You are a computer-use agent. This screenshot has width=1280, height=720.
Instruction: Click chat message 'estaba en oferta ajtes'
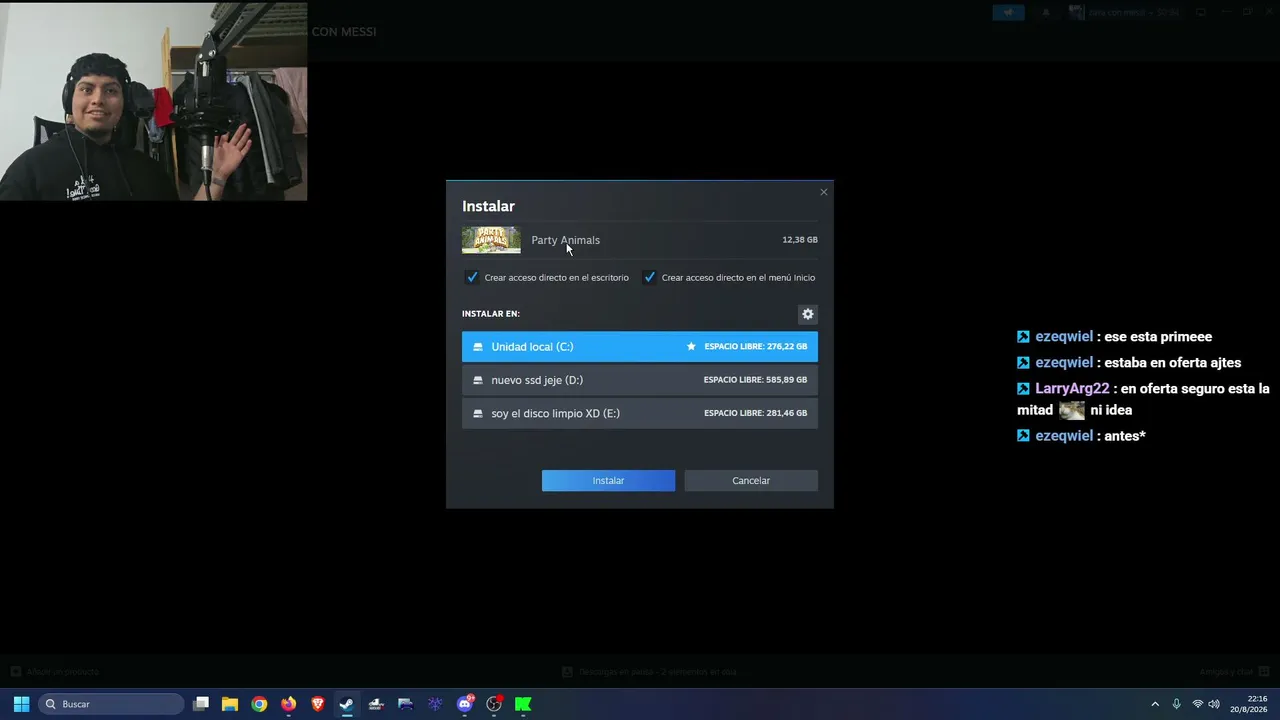click(x=1173, y=363)
